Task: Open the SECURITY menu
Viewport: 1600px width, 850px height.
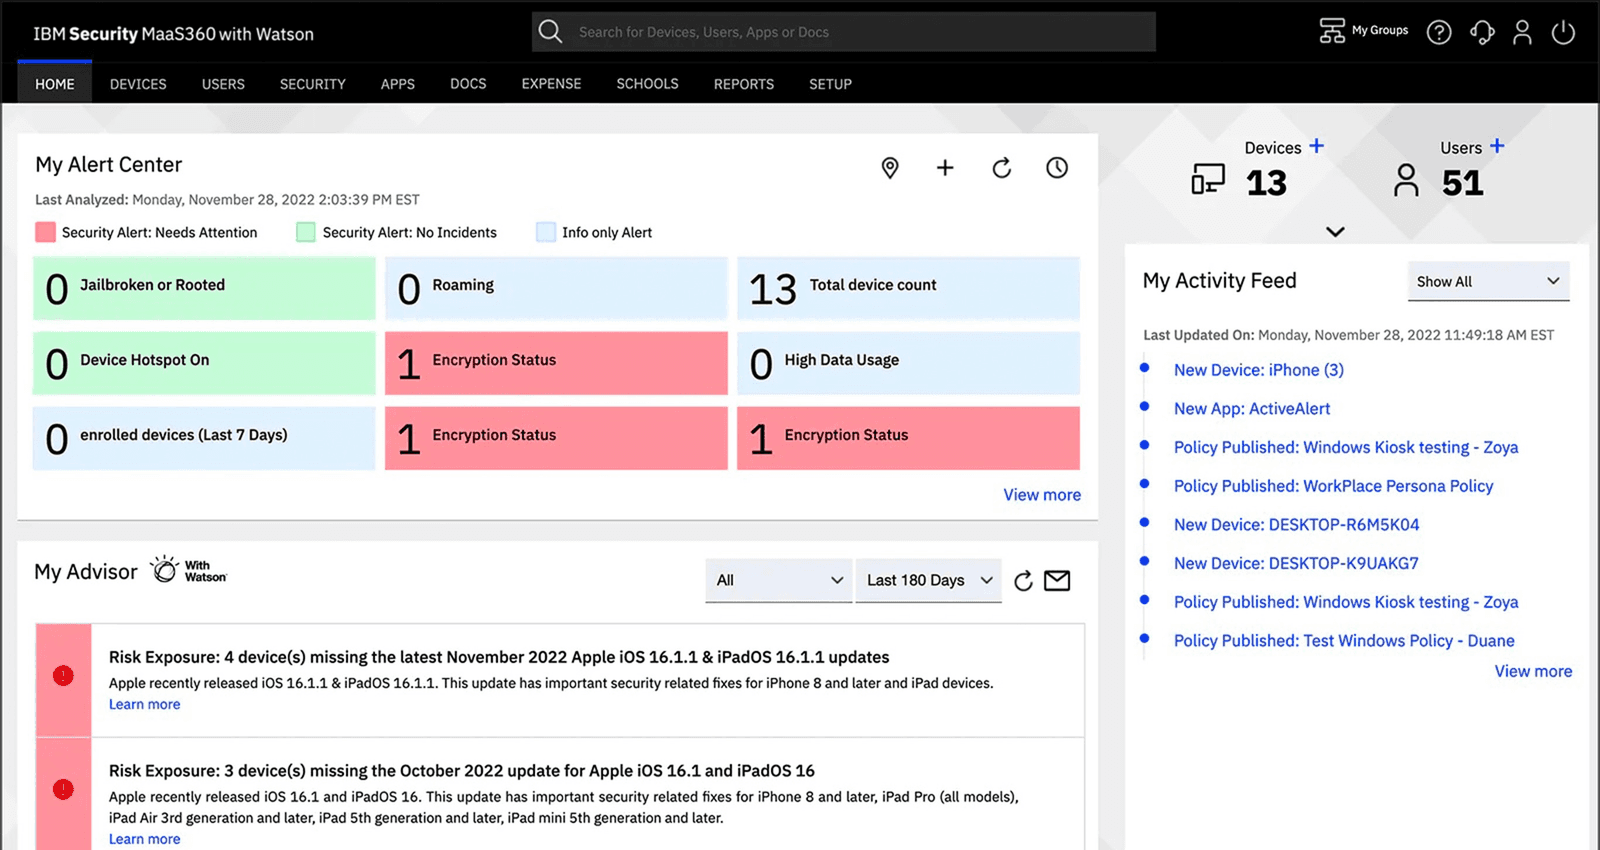Action: tap(313, 84)
